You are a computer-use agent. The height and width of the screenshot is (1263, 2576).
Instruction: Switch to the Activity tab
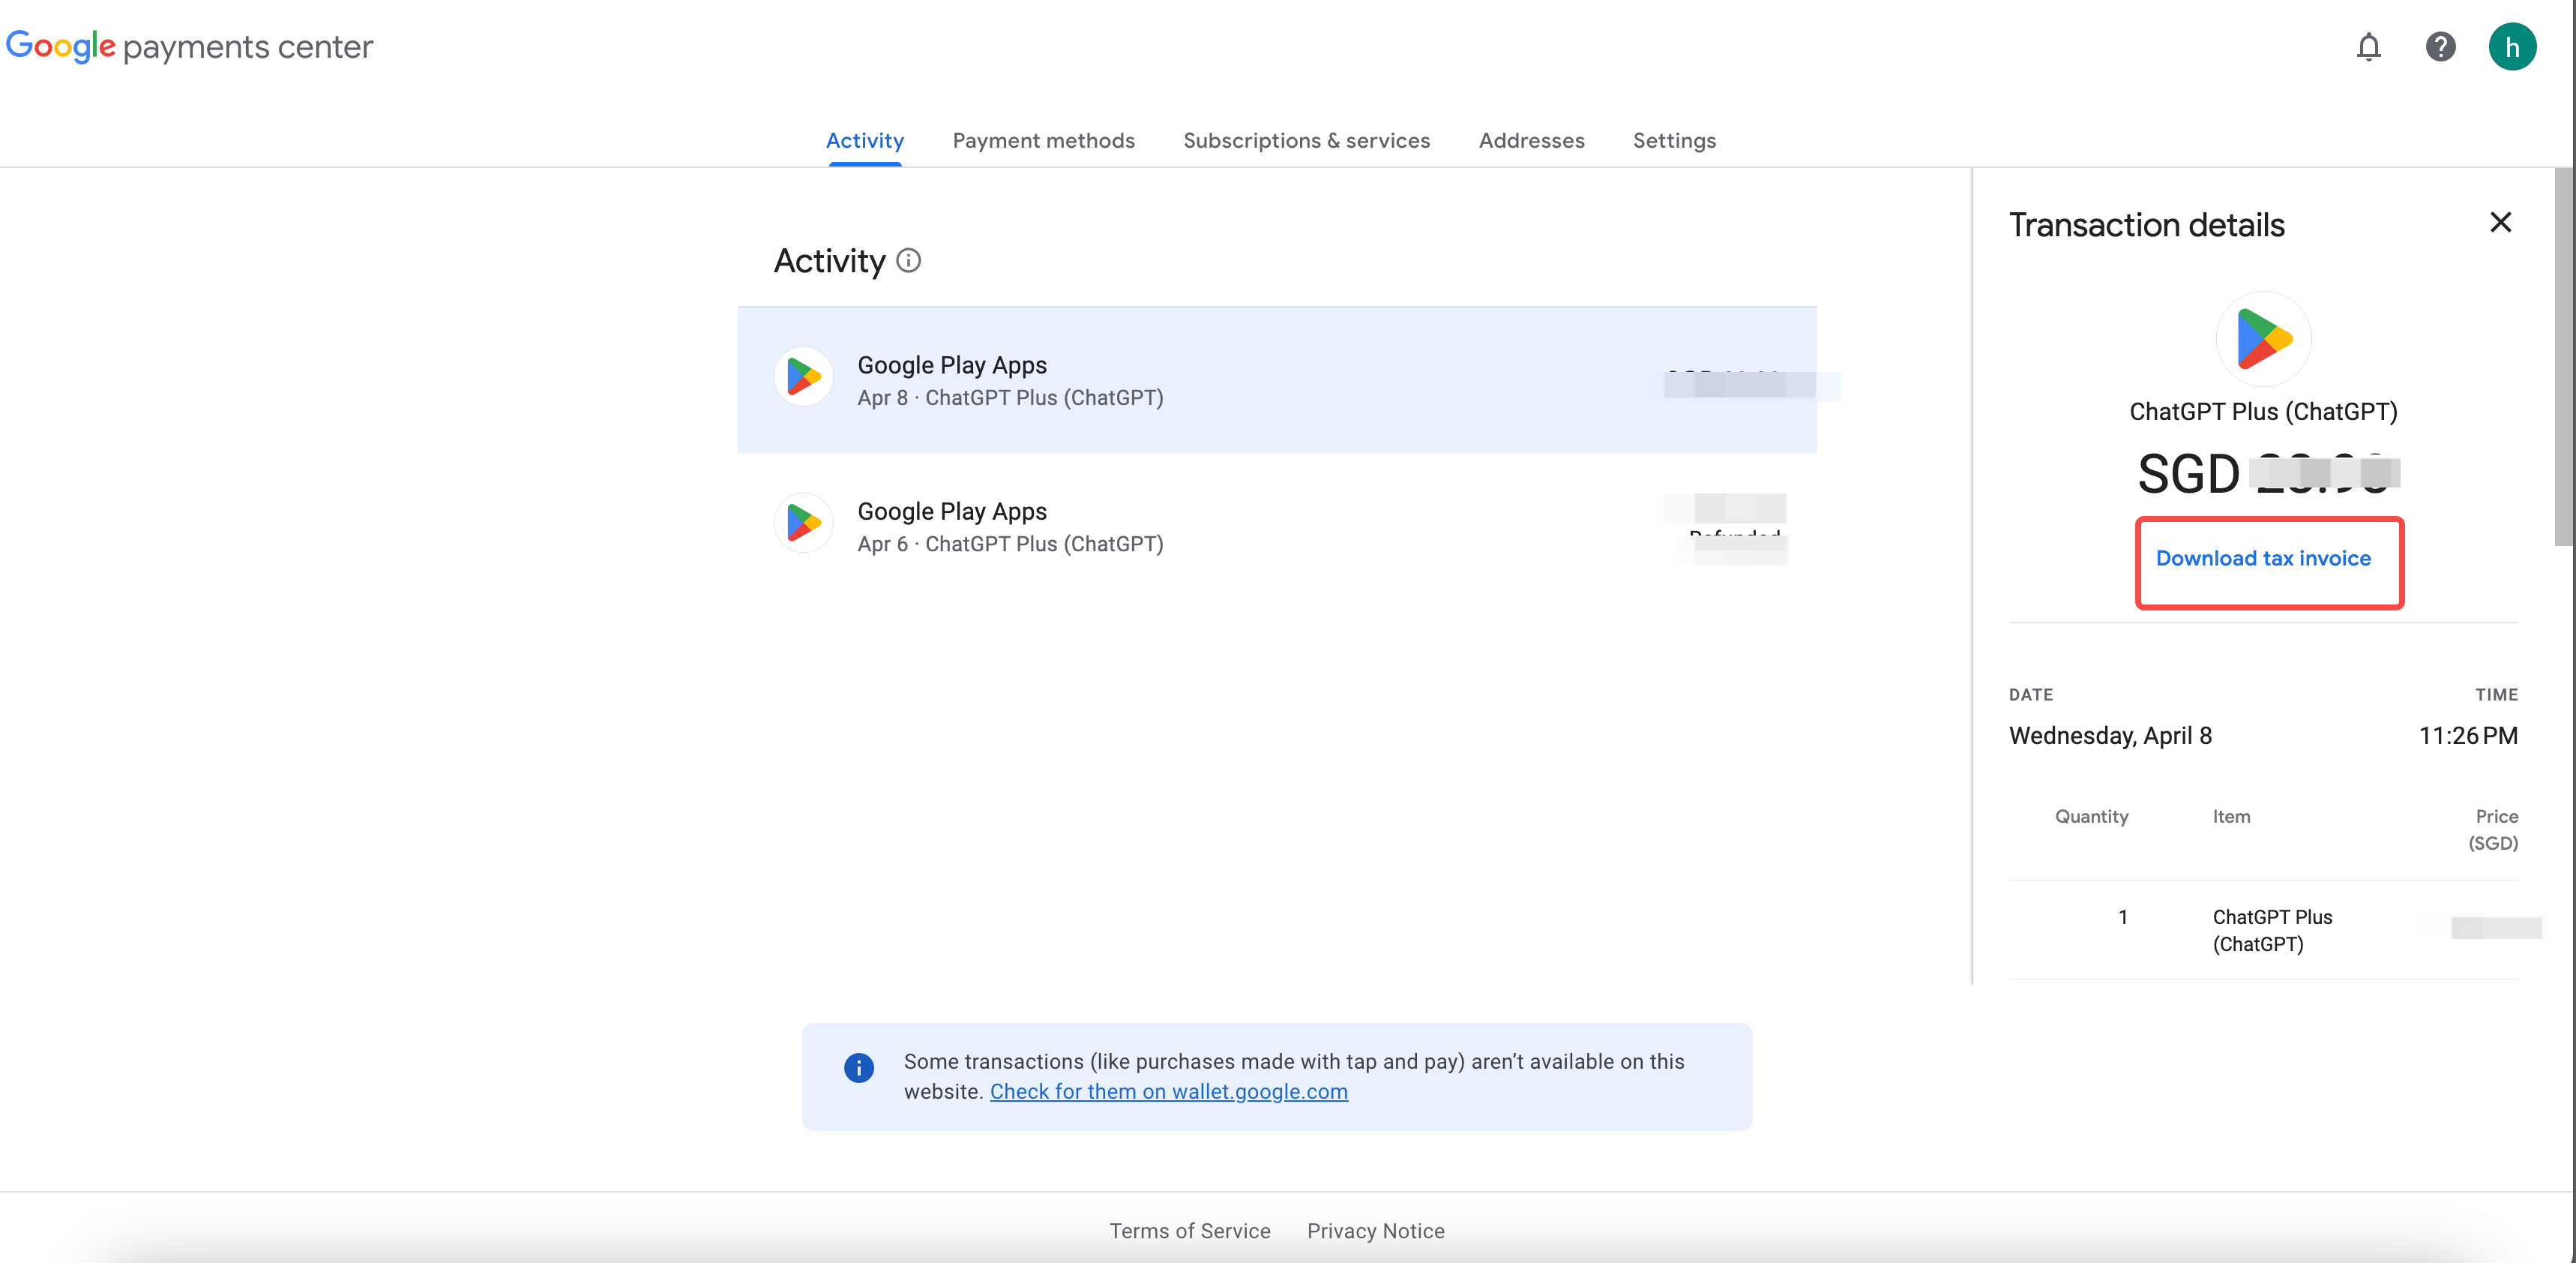865,141
